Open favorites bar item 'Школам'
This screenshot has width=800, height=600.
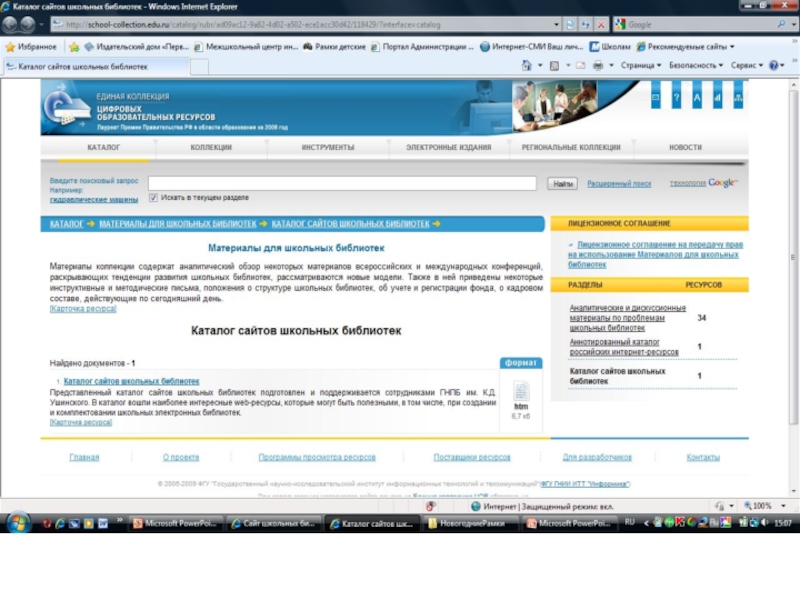point(610,46)
